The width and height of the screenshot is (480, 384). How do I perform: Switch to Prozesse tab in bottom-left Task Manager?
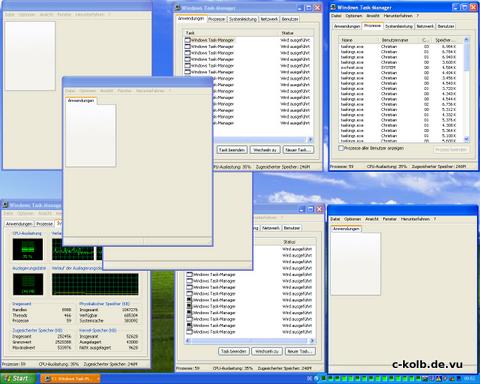(x=45, y=224)
